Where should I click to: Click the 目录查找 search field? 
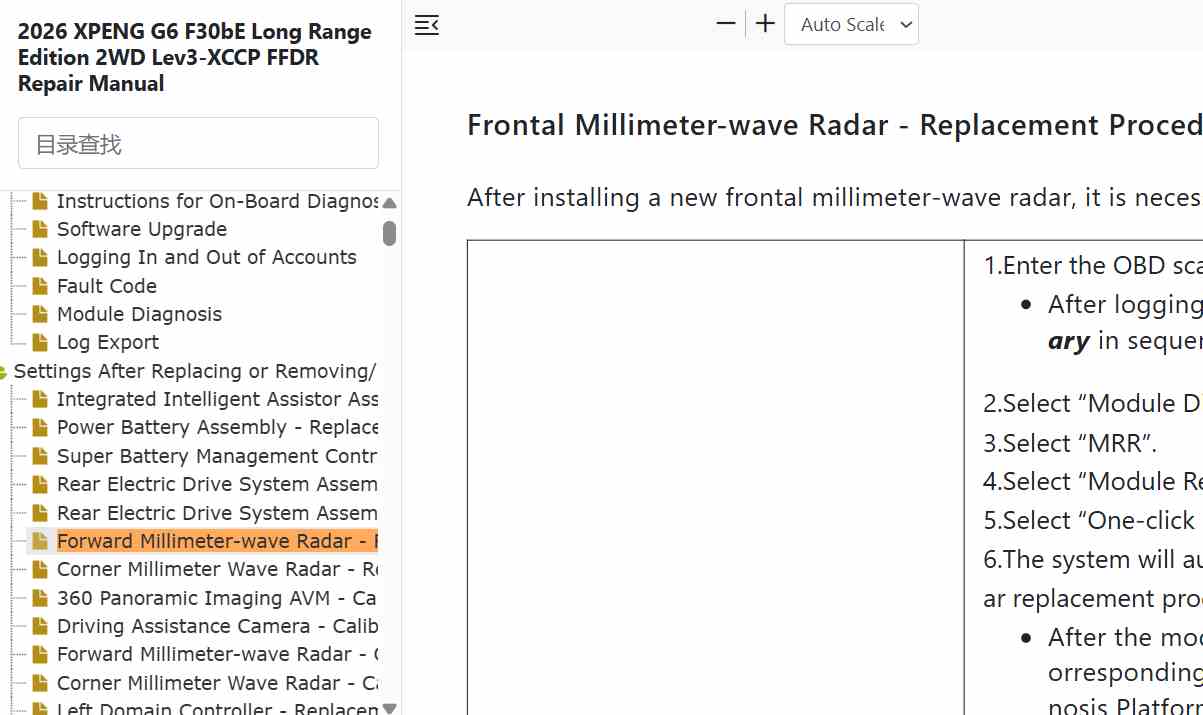click(198, 143)
